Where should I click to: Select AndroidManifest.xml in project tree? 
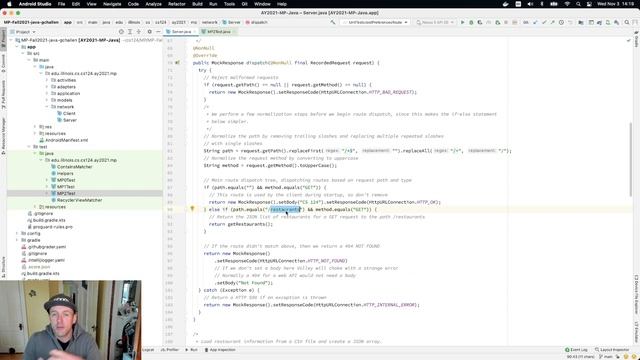pyautogui.click(x=67, y=140)
